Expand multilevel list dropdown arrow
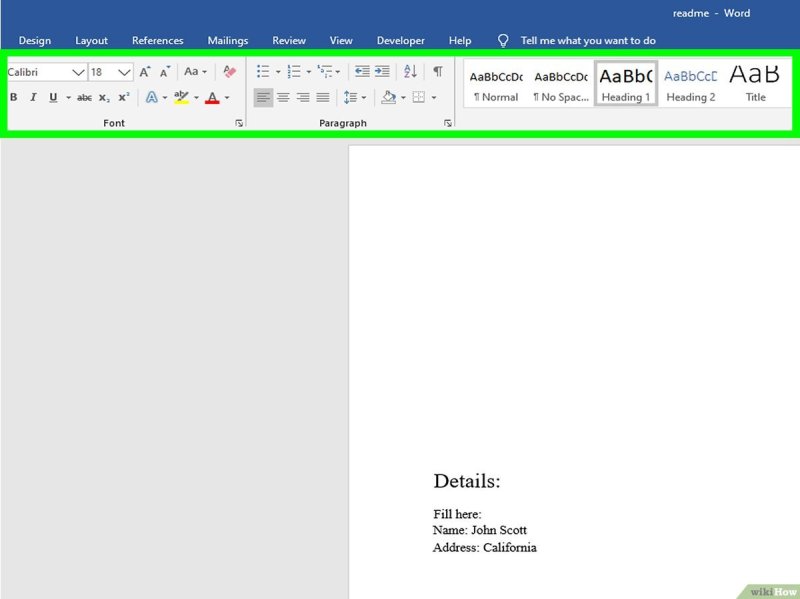 (x=338, y=72)
